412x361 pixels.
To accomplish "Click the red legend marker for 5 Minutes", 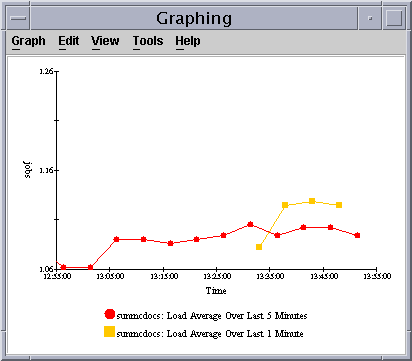I will 110,314.
